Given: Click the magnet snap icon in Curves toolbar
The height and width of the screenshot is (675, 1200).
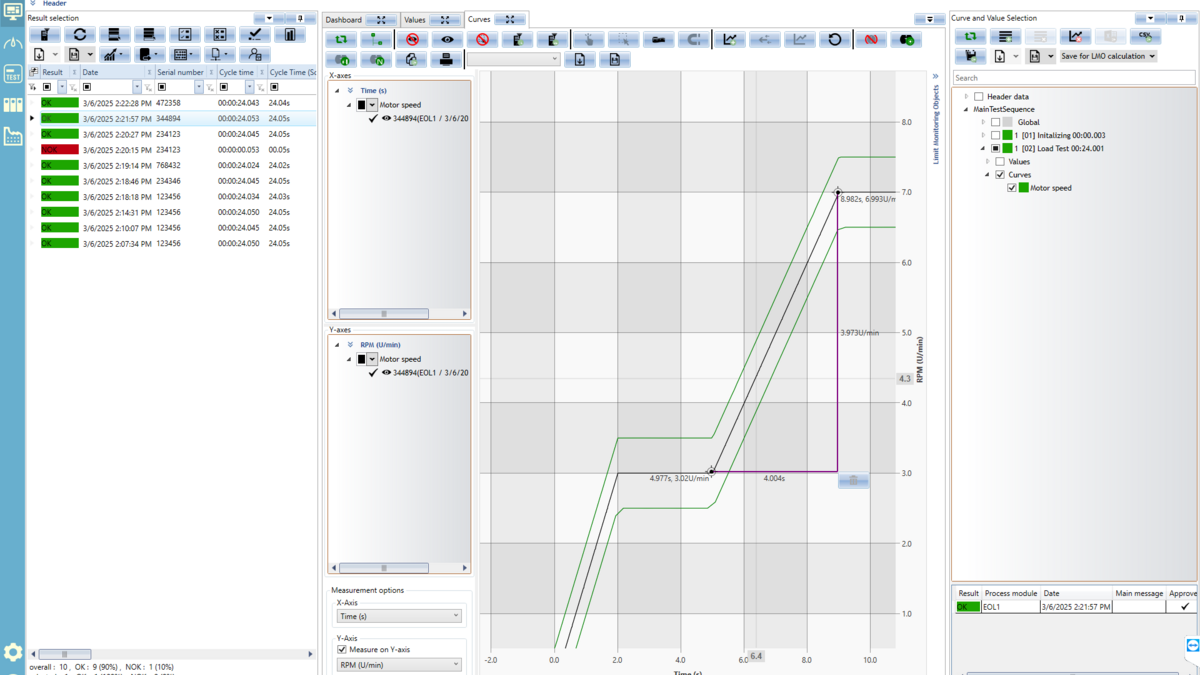Looking at the screenshot, I should pyautogui.click(x=694, y=40).
